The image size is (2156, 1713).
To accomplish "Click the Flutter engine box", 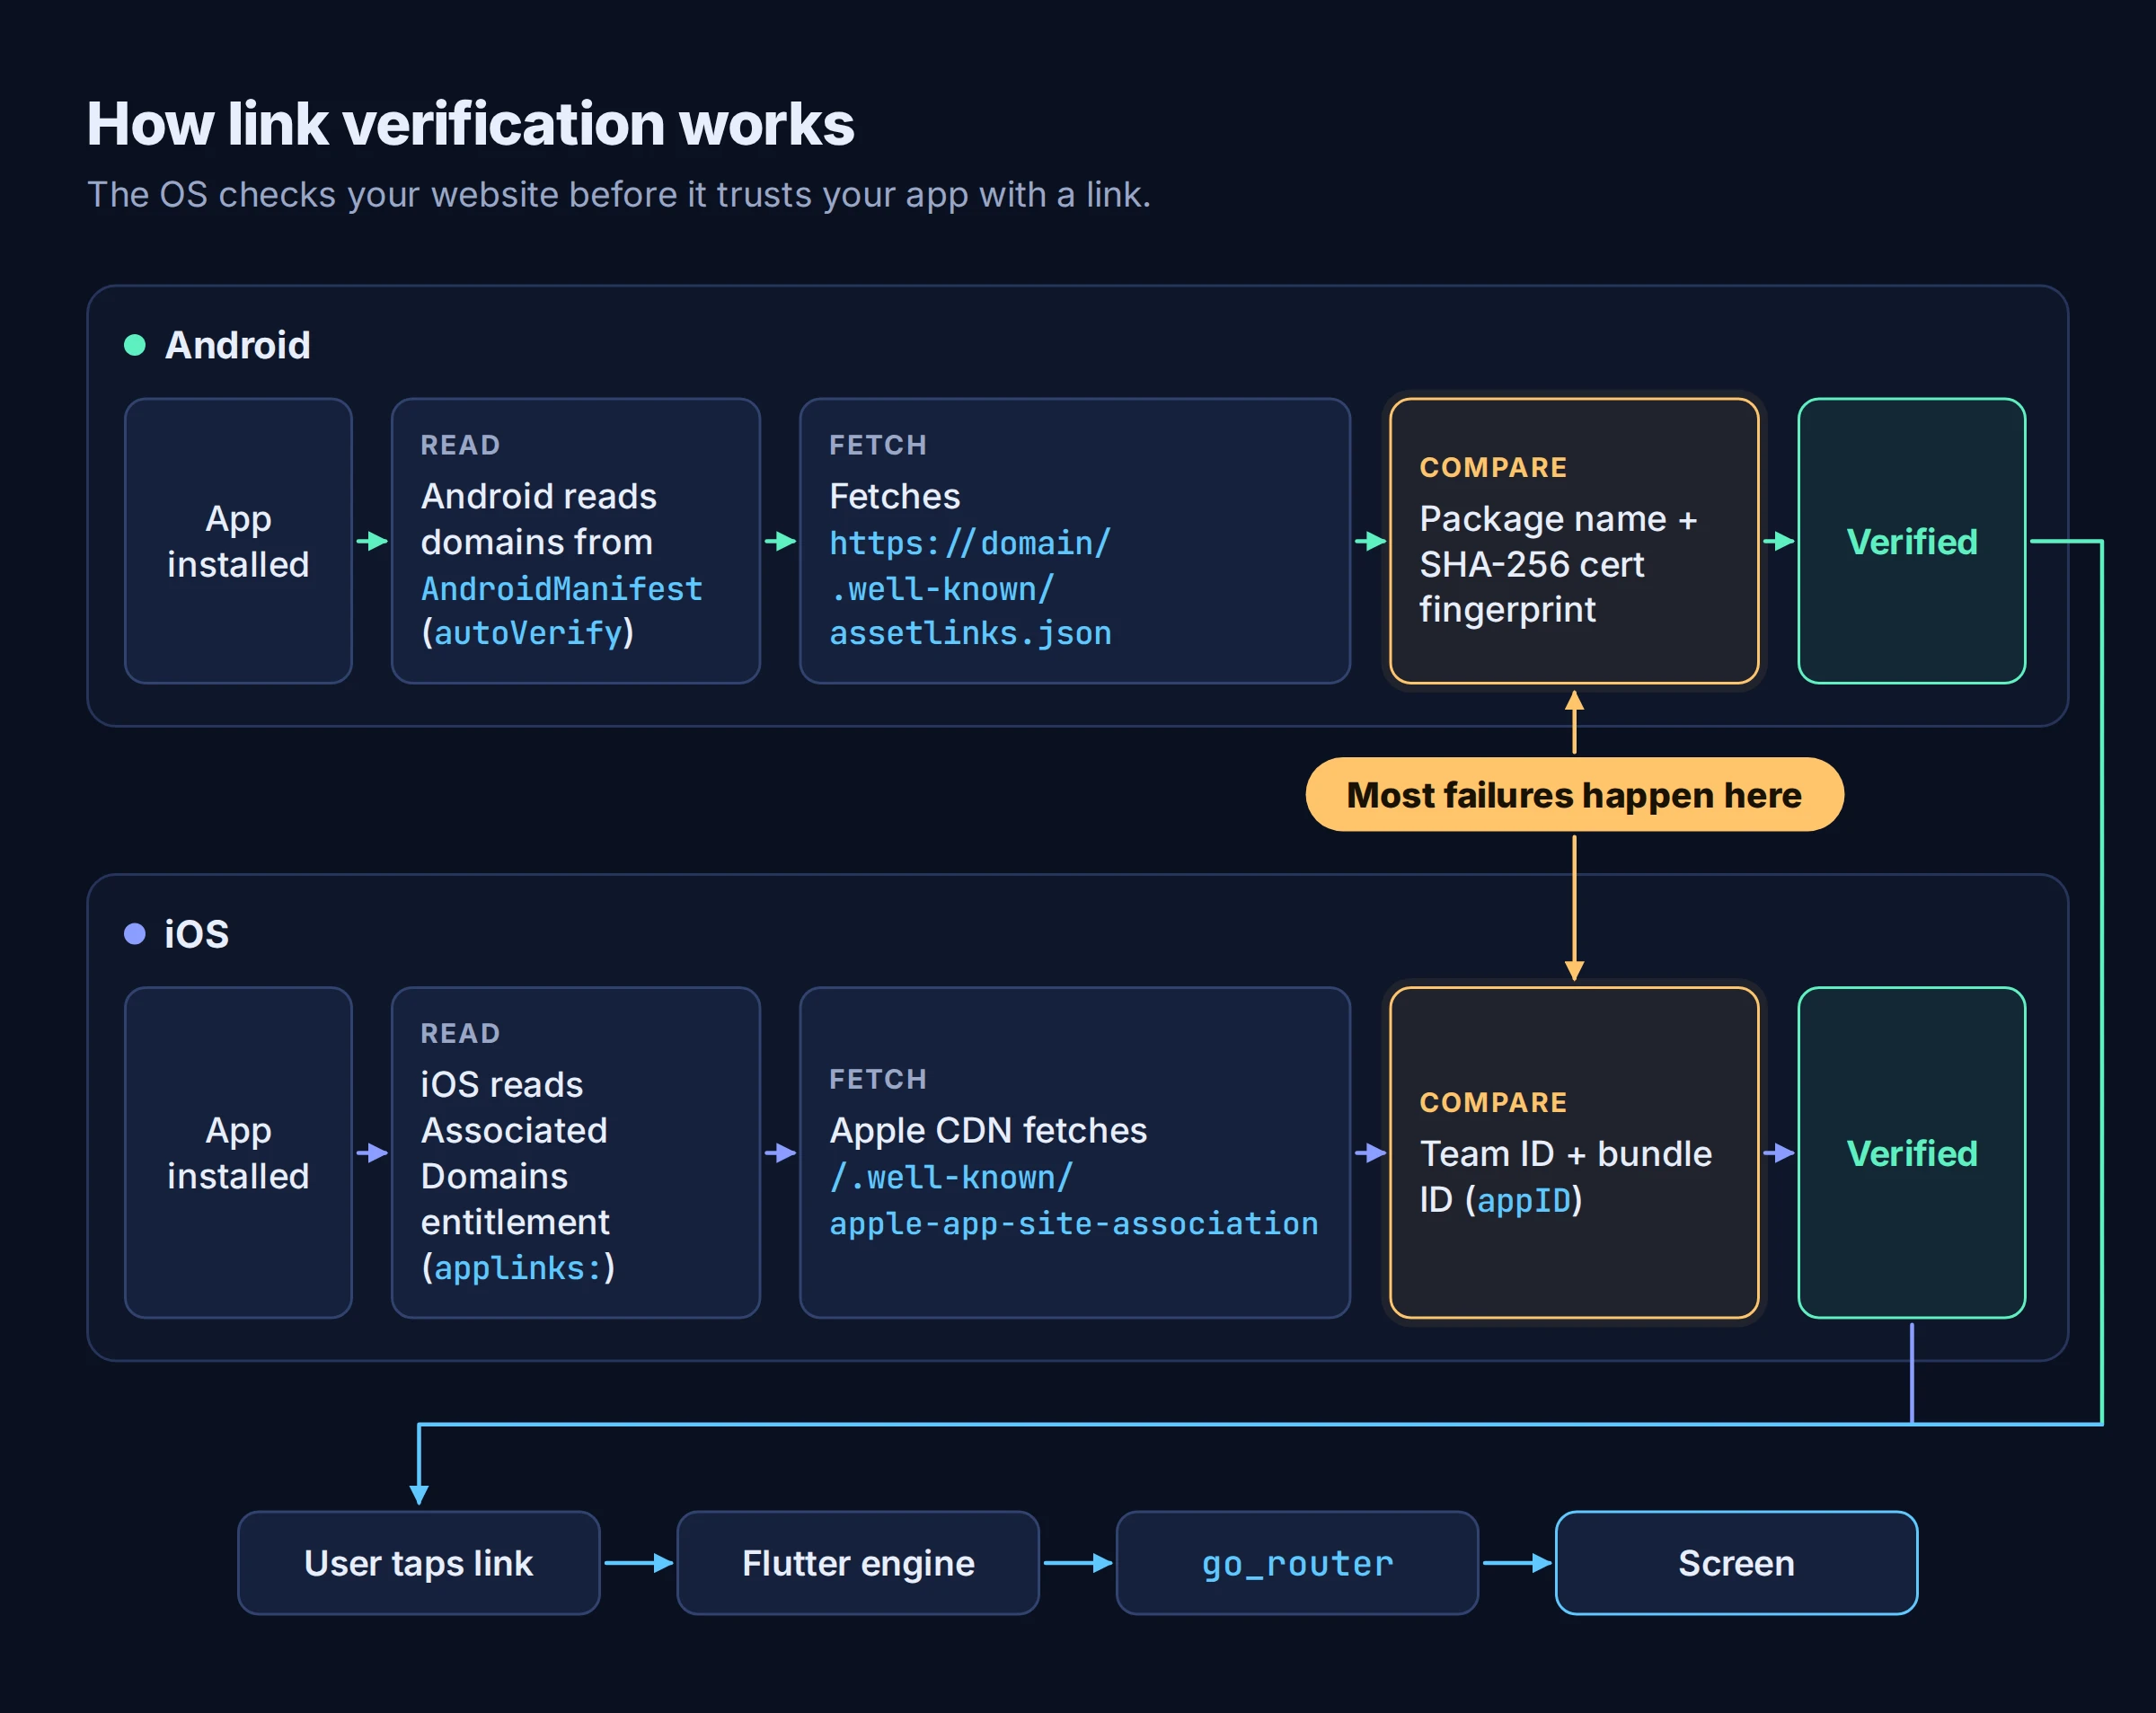I will coord(858,1563).
